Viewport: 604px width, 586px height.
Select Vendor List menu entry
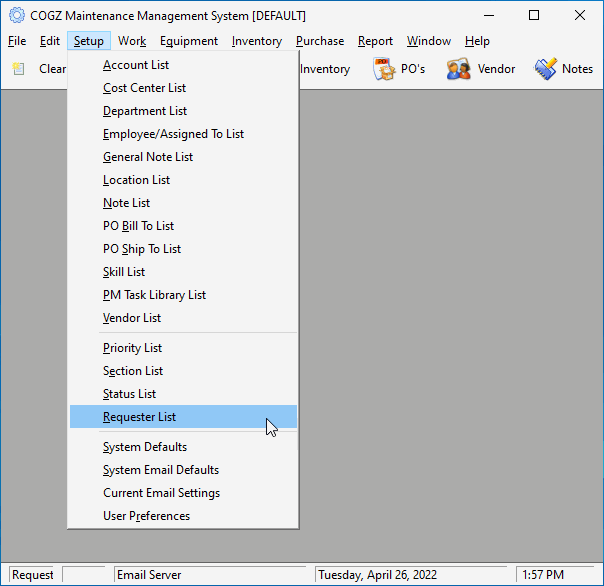tap(183, 318)
